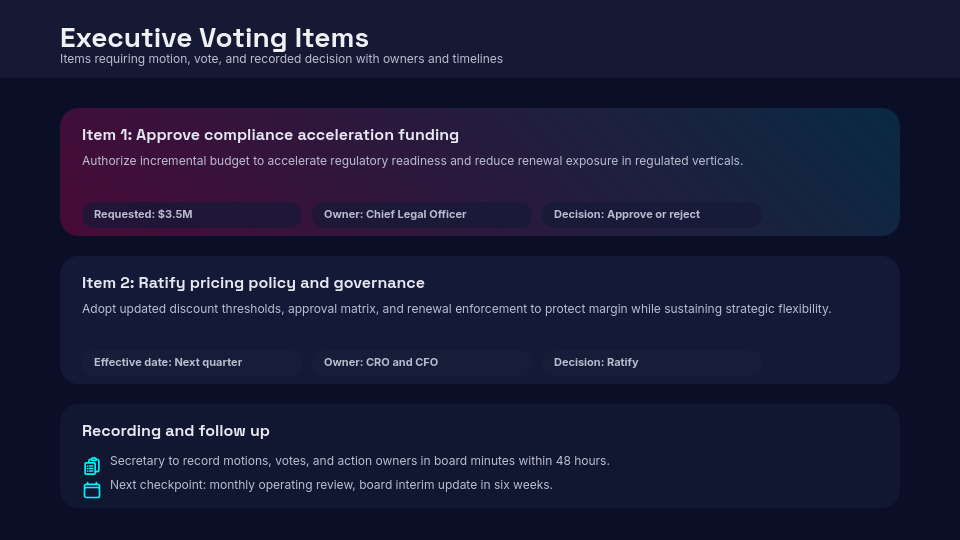Image resolution: width=960 pixels, height=540 pixels.
Task: Click Item 1 compliance acceleration funding heading
Action: pos(270,135)
